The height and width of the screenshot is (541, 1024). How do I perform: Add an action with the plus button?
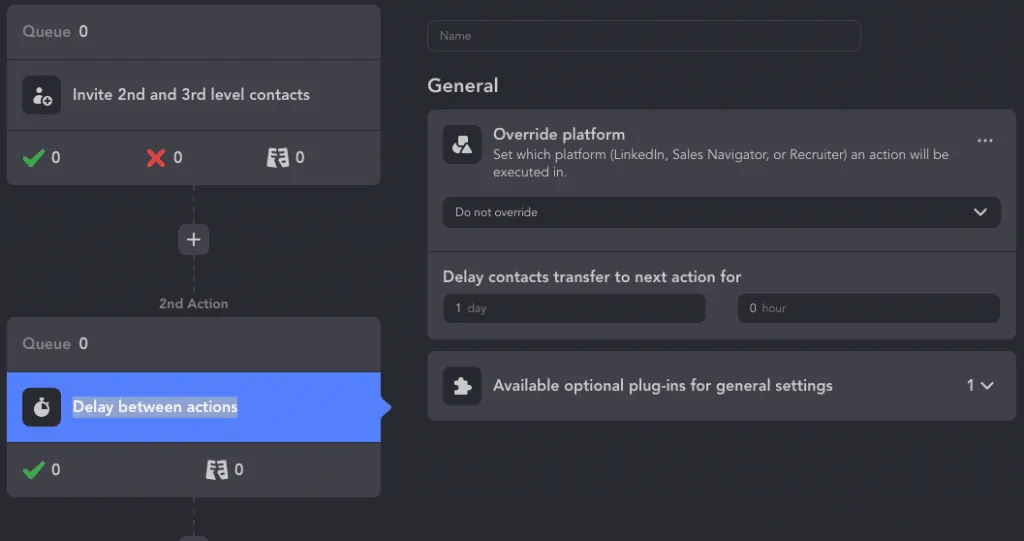(x=193, y=240)
